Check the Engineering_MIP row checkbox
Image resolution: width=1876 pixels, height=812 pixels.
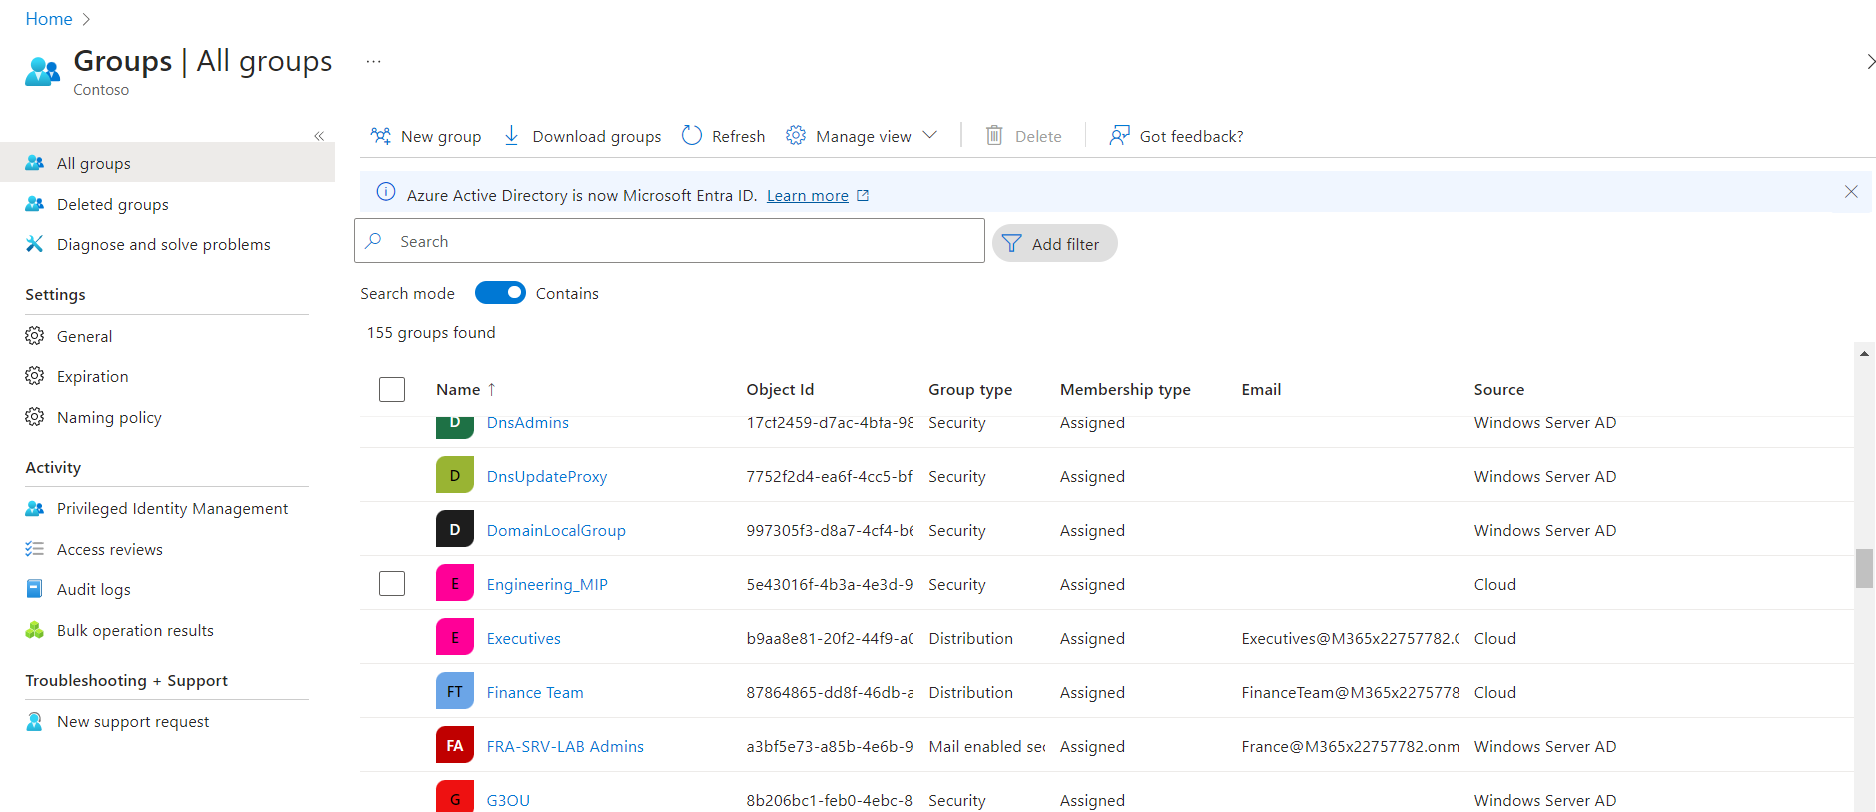click(392, 583)
